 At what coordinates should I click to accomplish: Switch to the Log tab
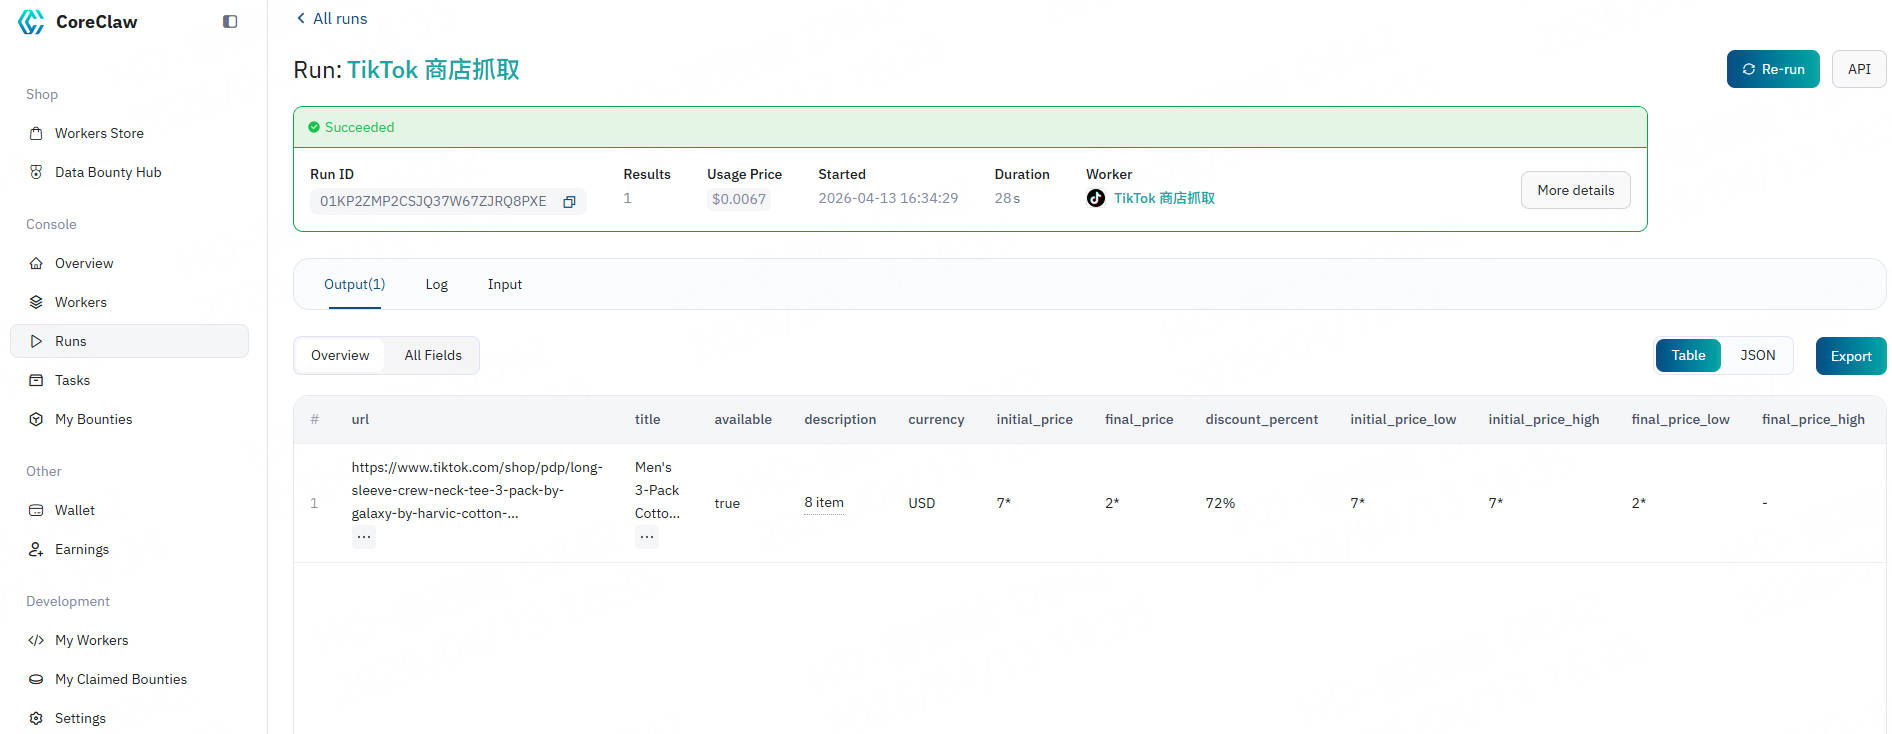coord(436,284)
